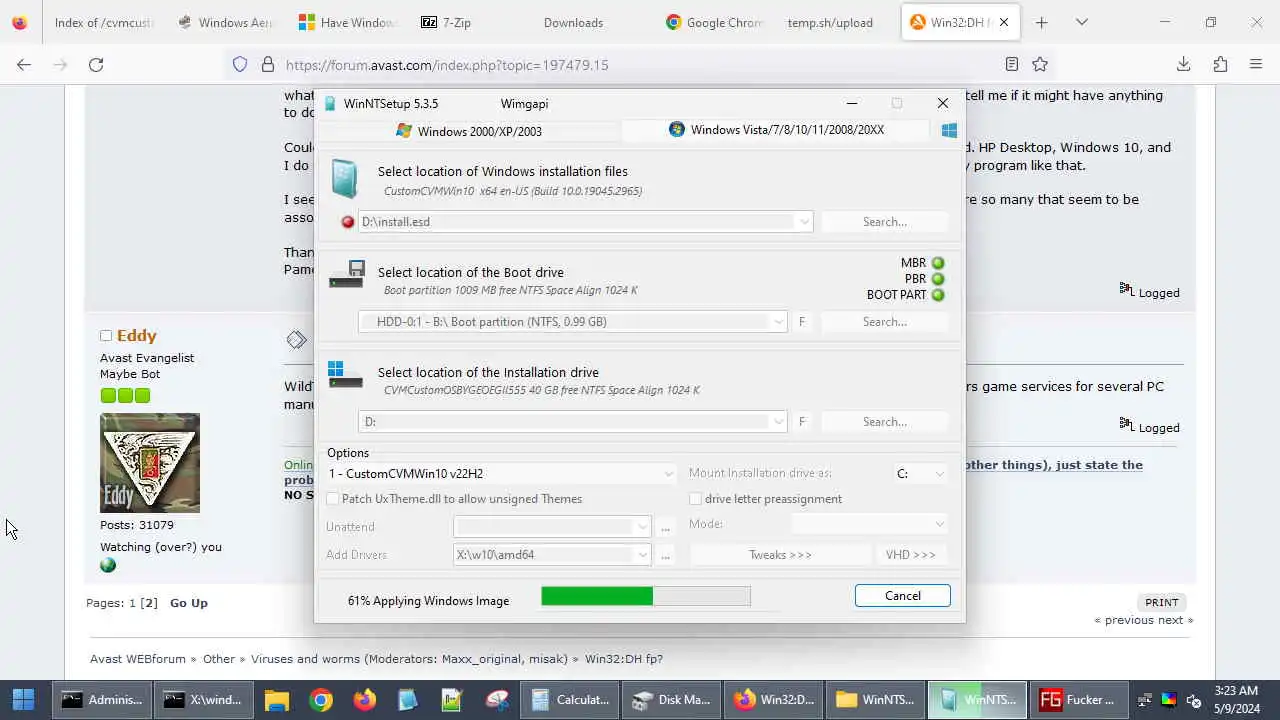
Task: Click the green MBR status light
Action: [938, 263]
